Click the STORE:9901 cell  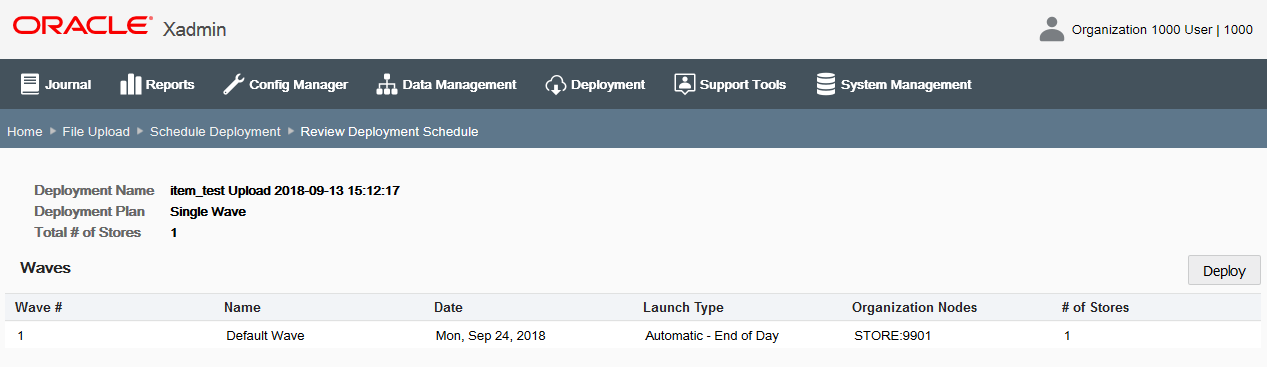pos(892,336)
